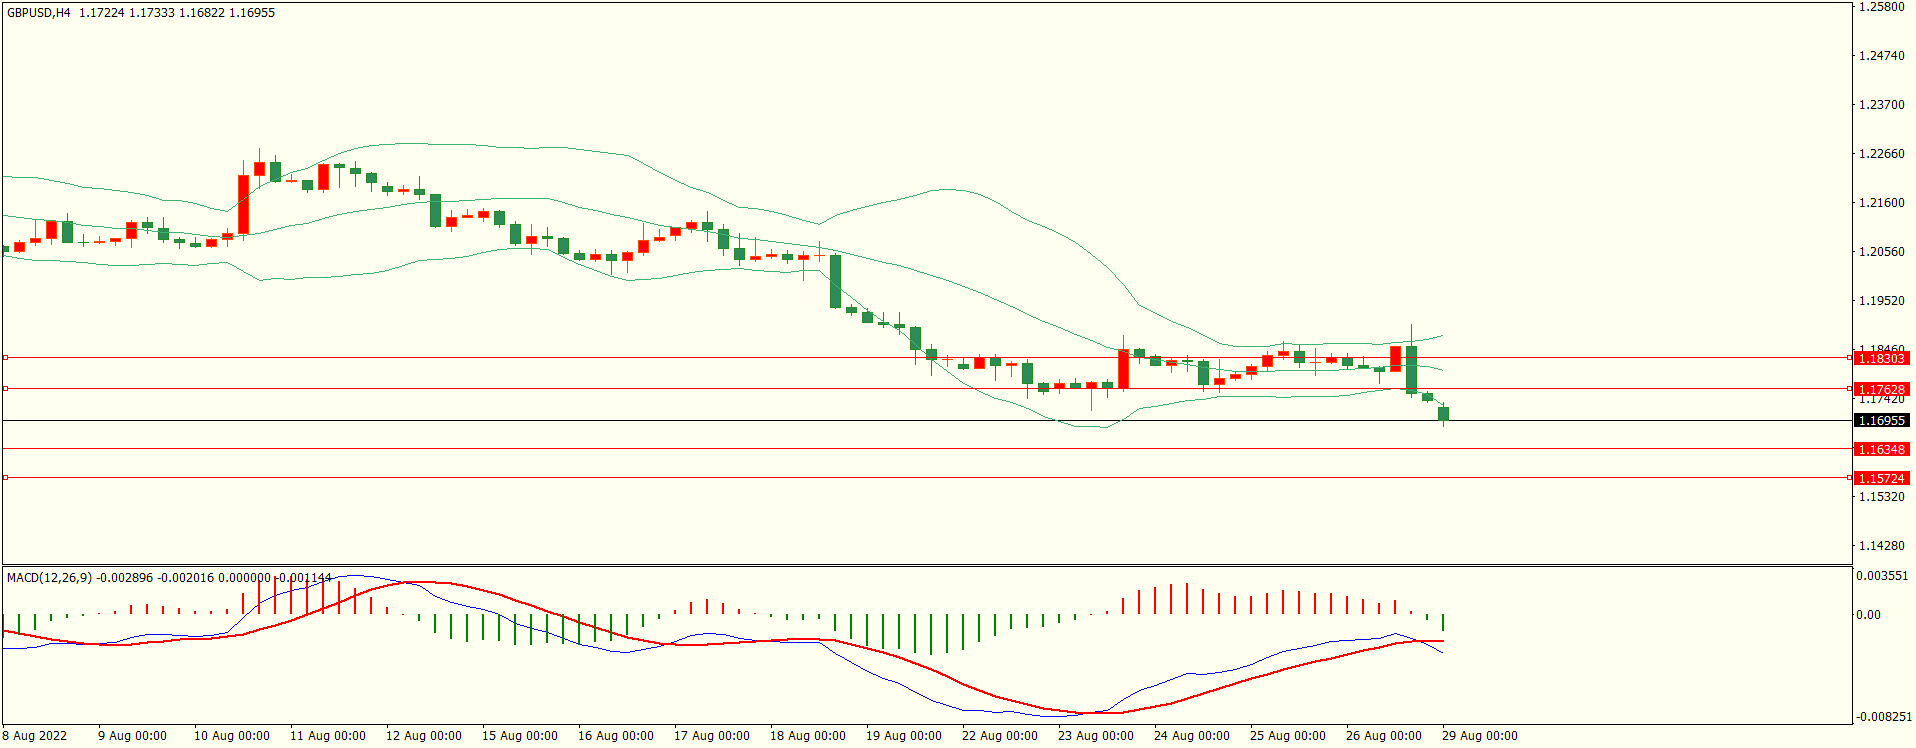Screen dimensions: 1916x748
Task: Click the 22 Aug 00:00 date label
Action: pos(999,736)
